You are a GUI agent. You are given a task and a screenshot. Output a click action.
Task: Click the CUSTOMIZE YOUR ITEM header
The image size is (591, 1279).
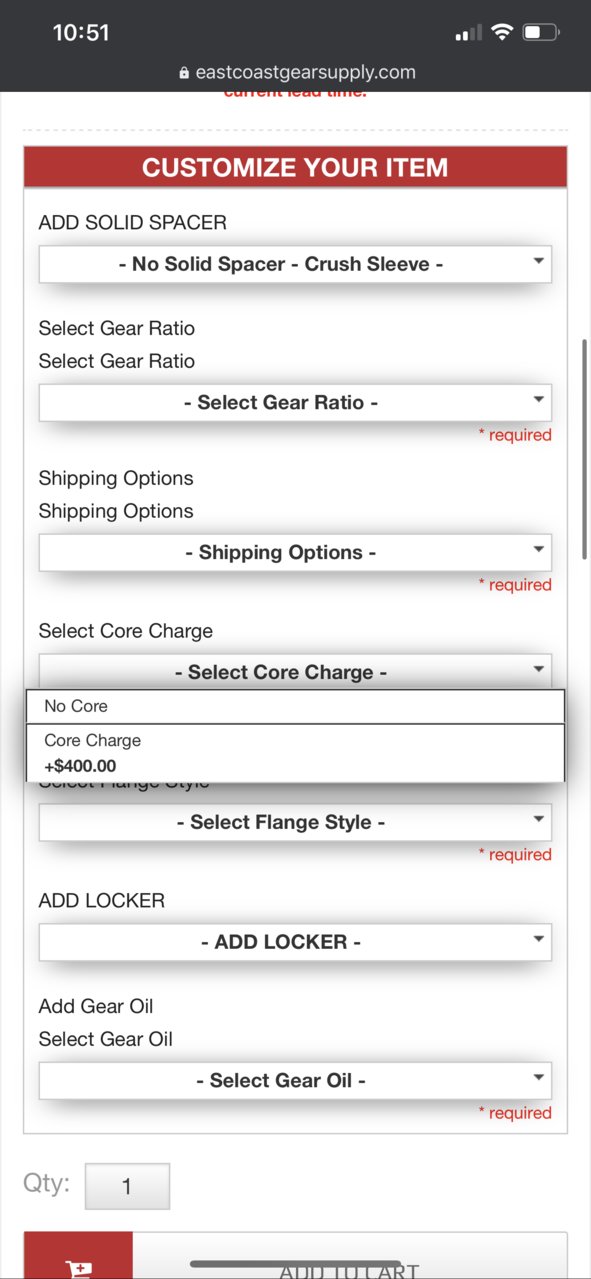tap(295, 167)
